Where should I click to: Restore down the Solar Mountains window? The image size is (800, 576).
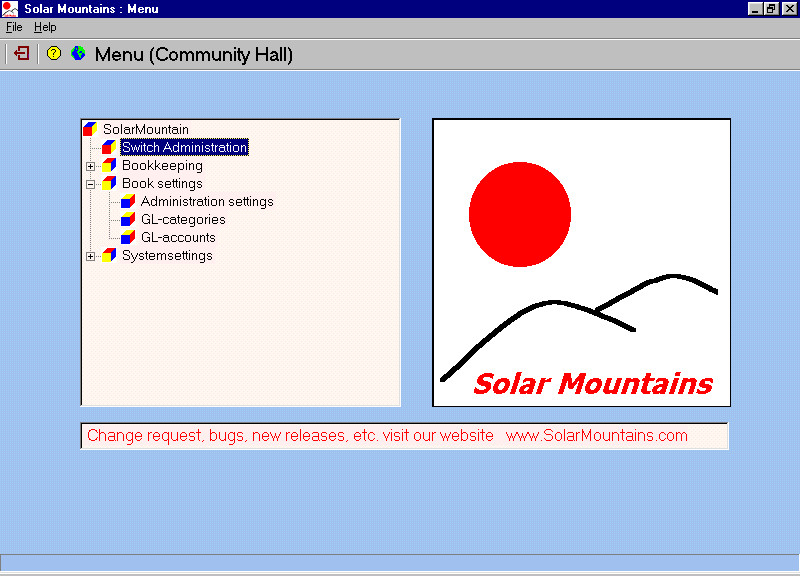point(771,9)
